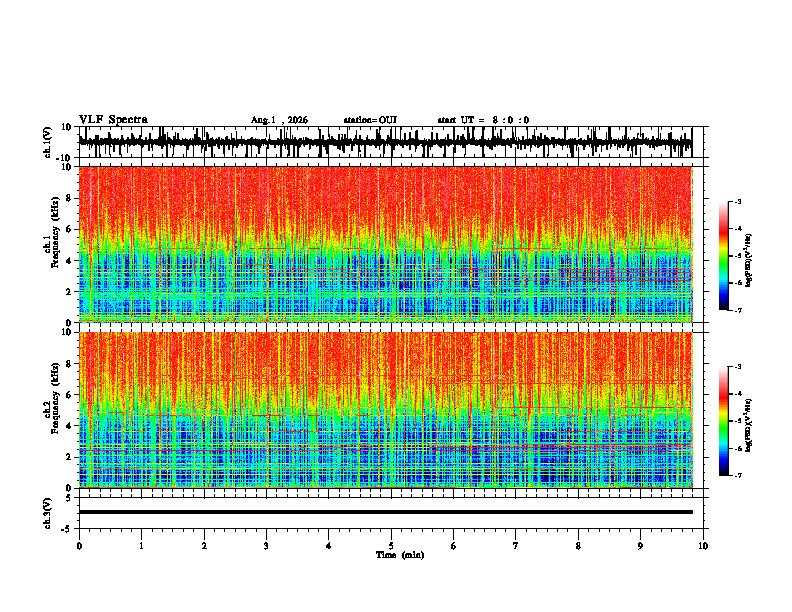Click the ch.3 axis "5" tick label
The height and width of the screenshot is (612, 792).
pyautogui.click(x=69, y=498)
